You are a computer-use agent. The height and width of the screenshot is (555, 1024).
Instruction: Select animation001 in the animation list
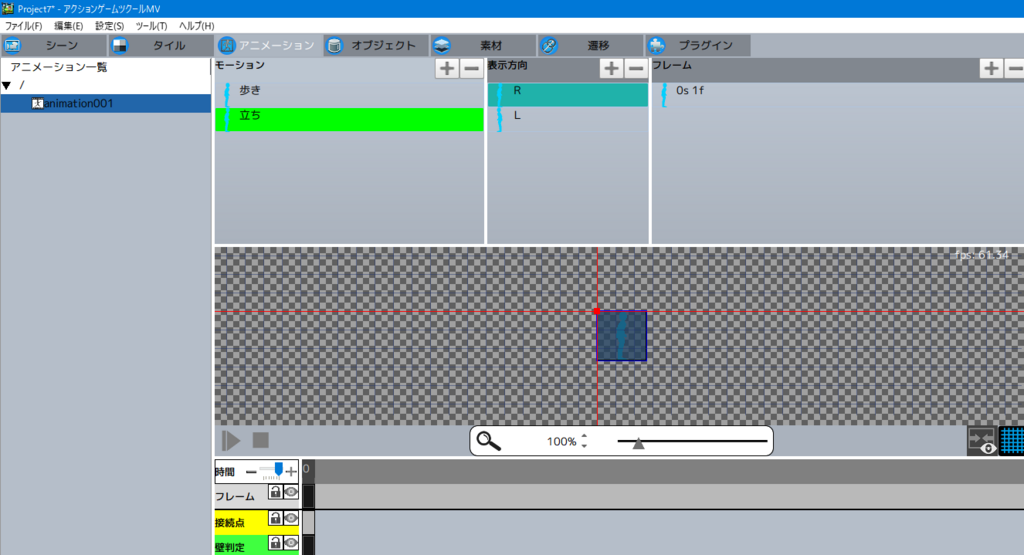(x=106, y=103)
